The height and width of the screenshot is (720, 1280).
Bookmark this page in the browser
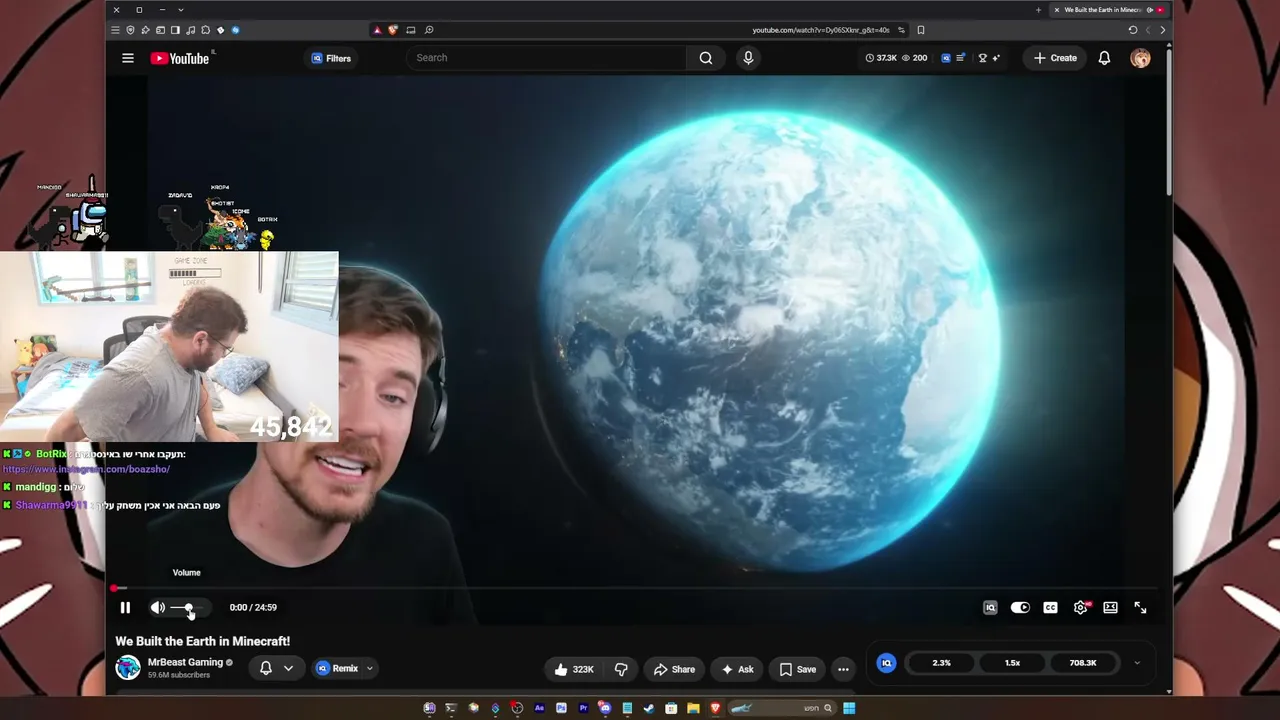click(921, 30)
